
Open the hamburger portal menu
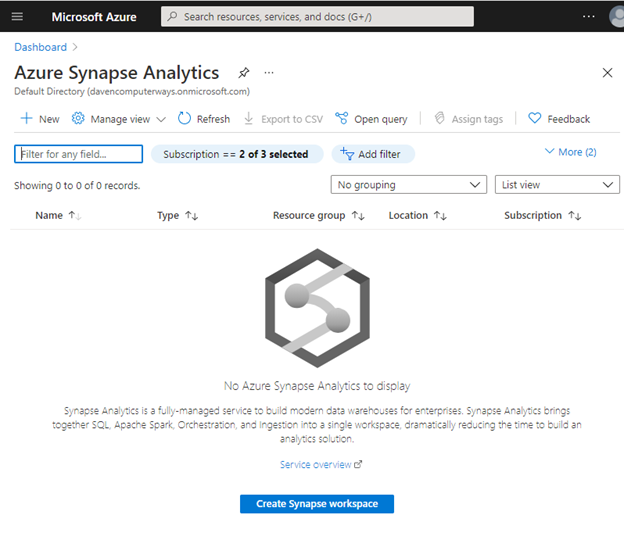17,17
